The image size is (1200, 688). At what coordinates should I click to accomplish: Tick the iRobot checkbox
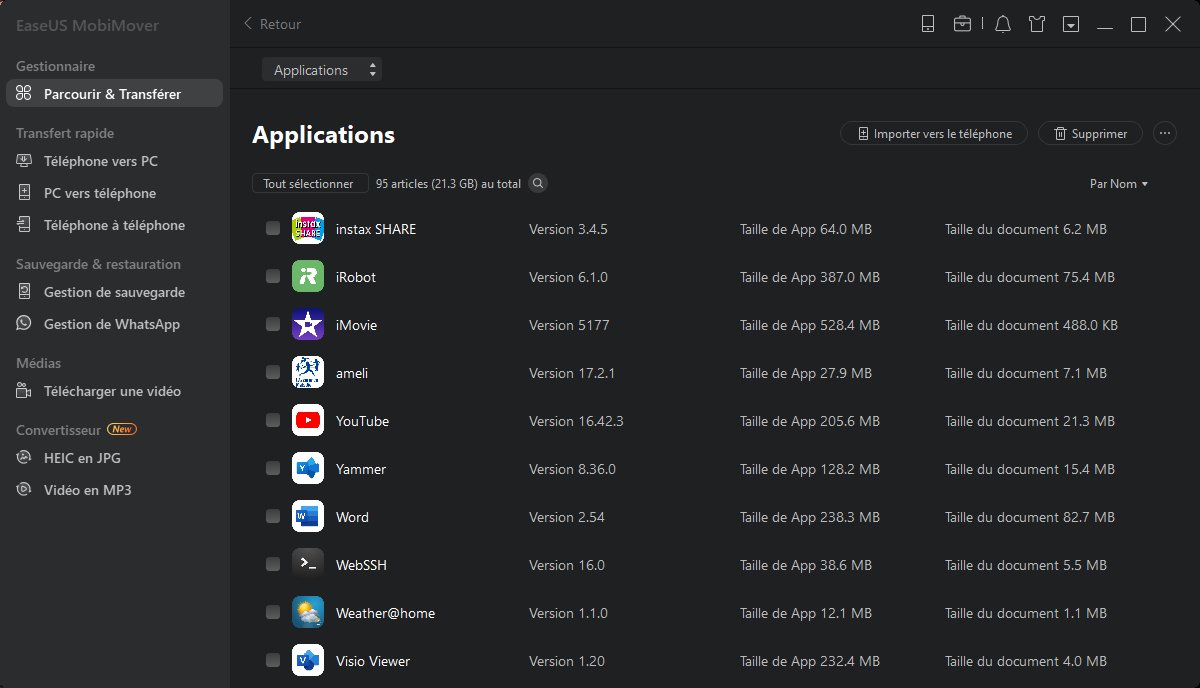273,277
